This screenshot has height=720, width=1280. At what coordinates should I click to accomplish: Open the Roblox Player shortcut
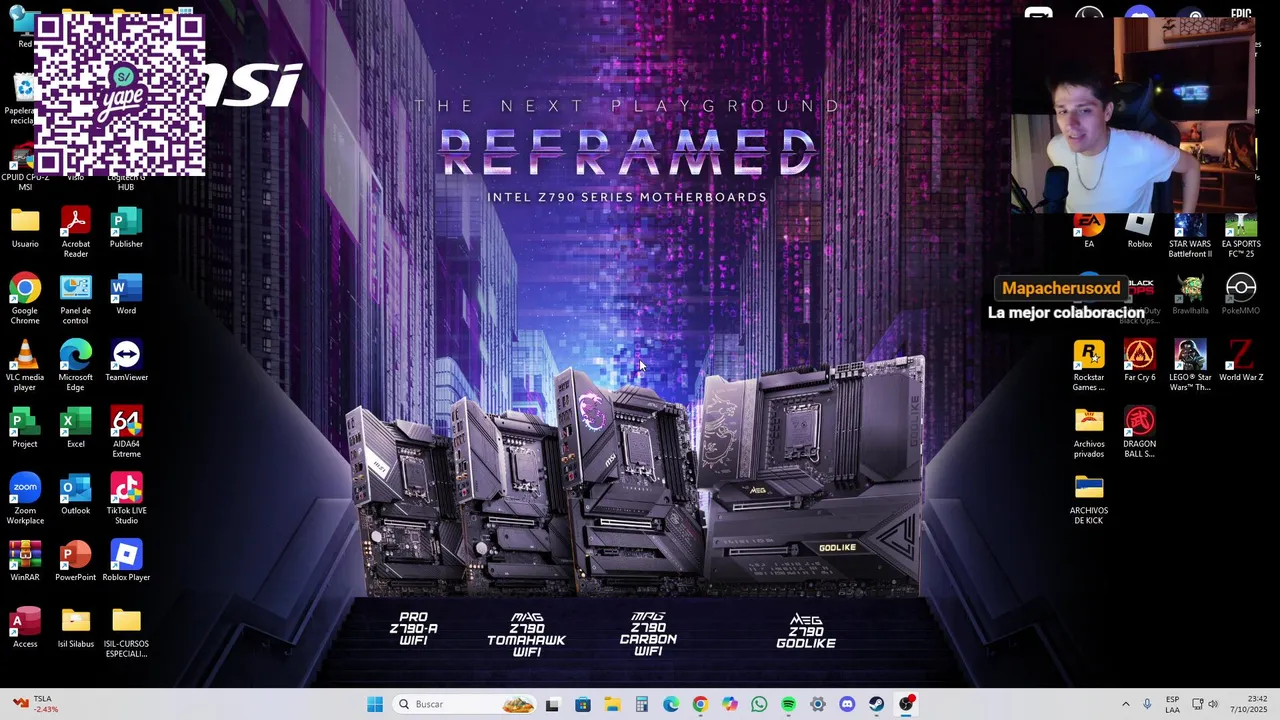click(126, 561)
